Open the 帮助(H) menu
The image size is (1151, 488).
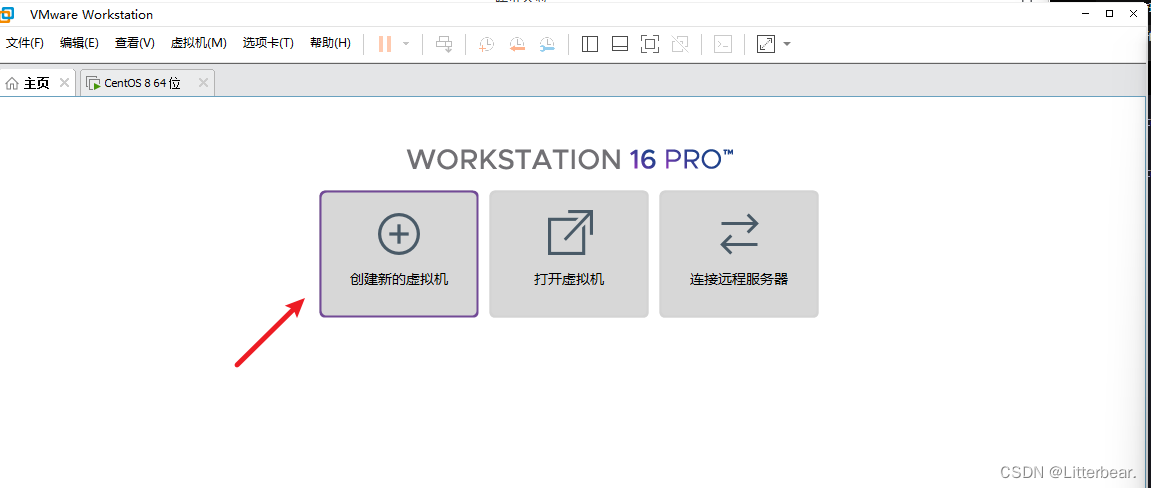(x=330, y=43)
